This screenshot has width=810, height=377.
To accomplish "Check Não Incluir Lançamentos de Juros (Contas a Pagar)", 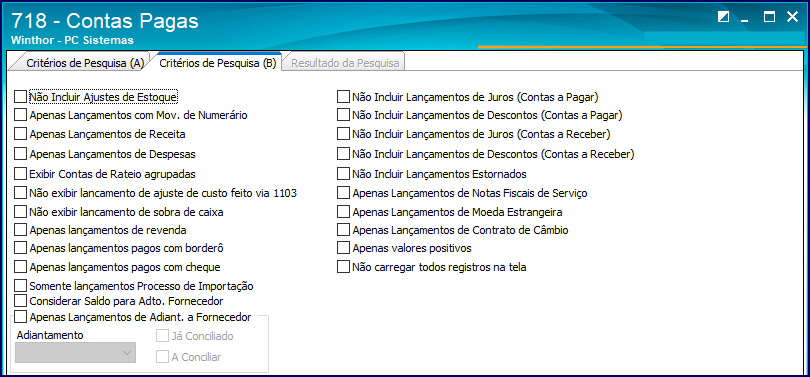I will click(343, 97).
